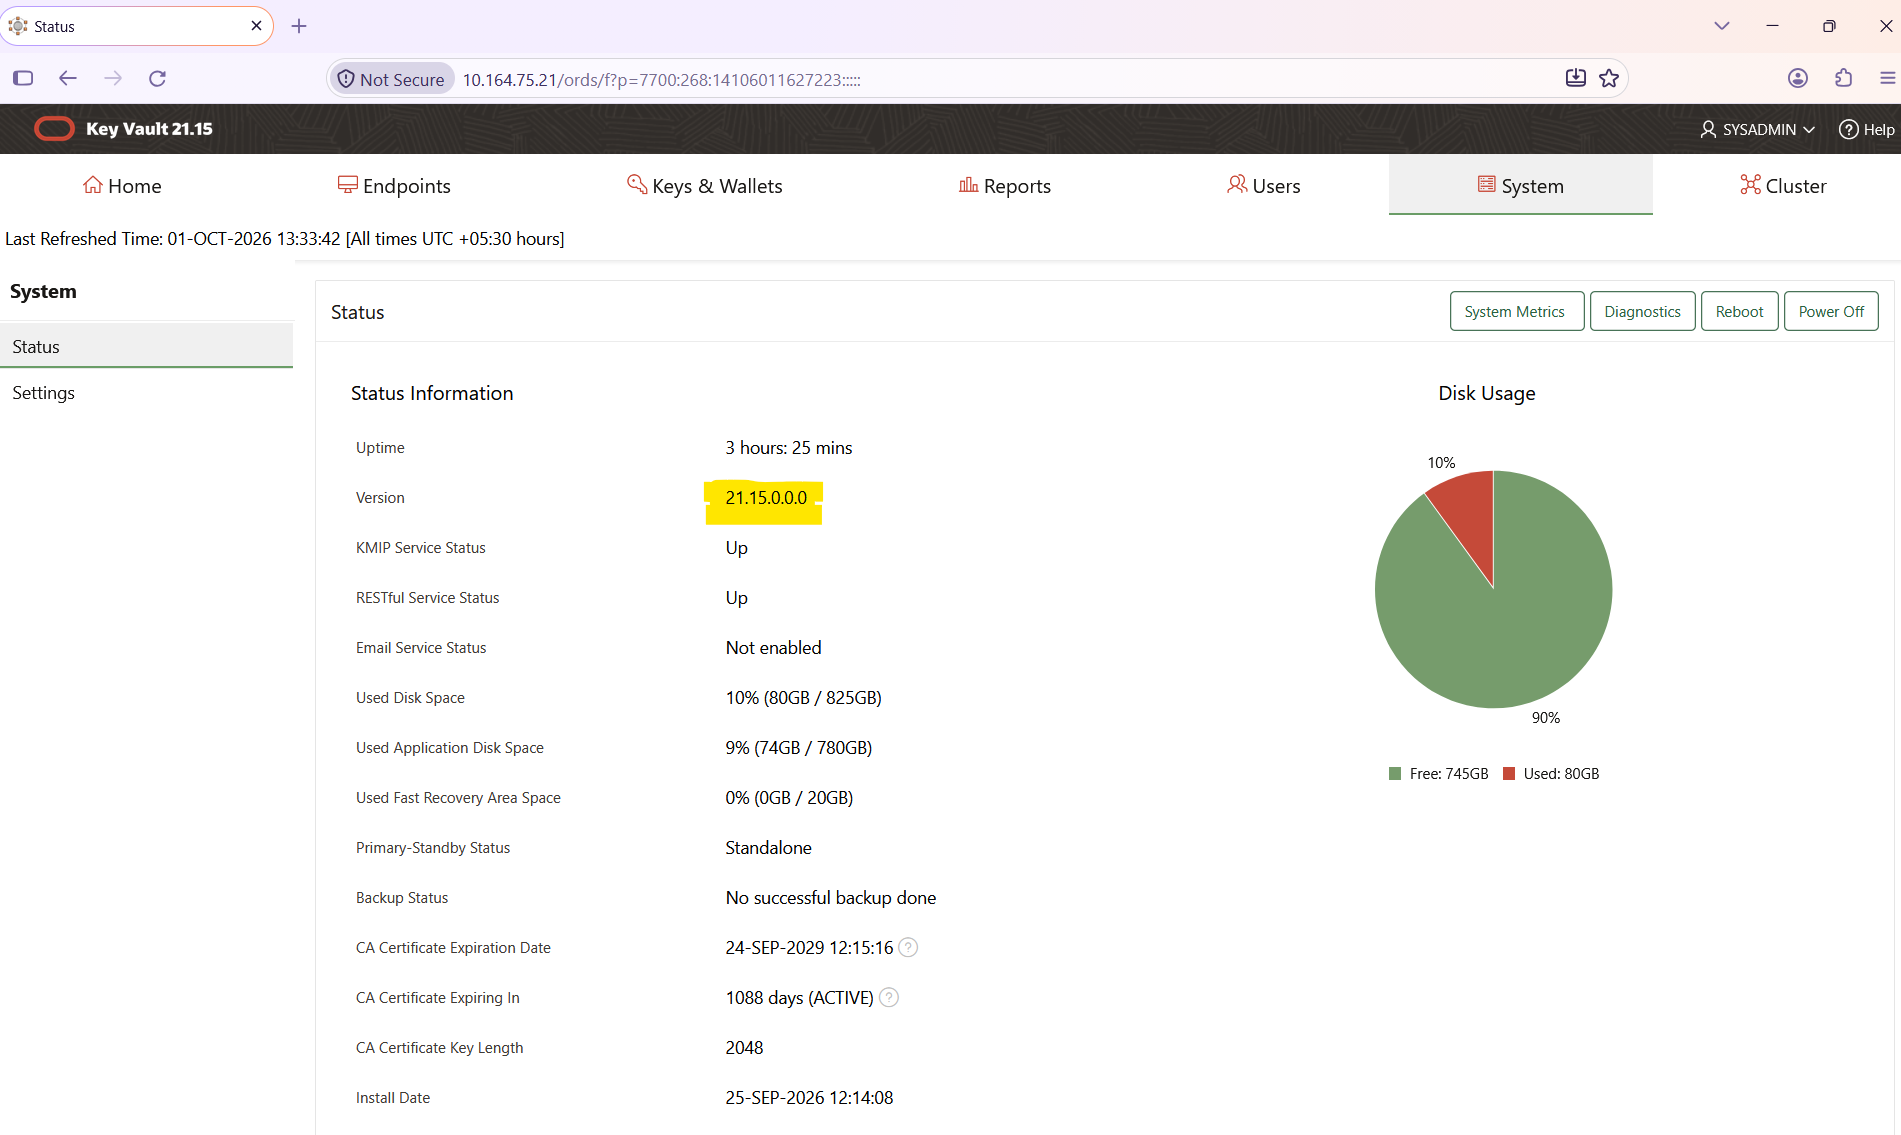Click the Oracle Key Vault logo icon
The image size is (1901, 1135).
click(54, 129)
